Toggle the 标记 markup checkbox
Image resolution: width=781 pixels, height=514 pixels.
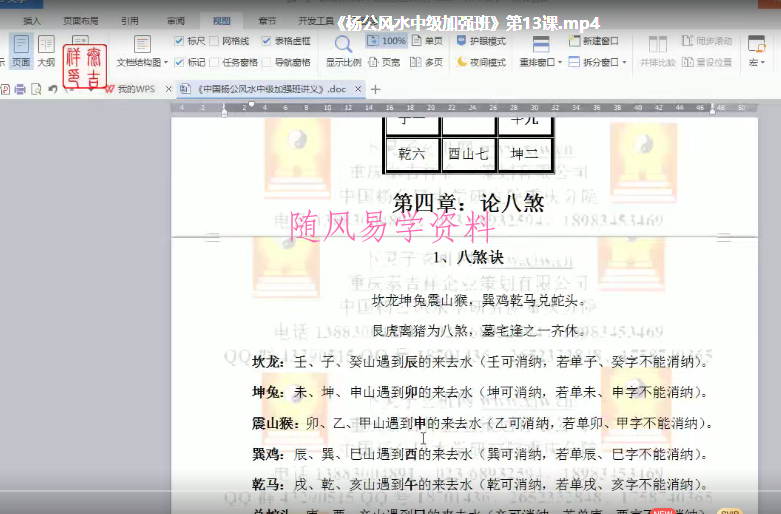pyautogui.click(x=179, y=62)
